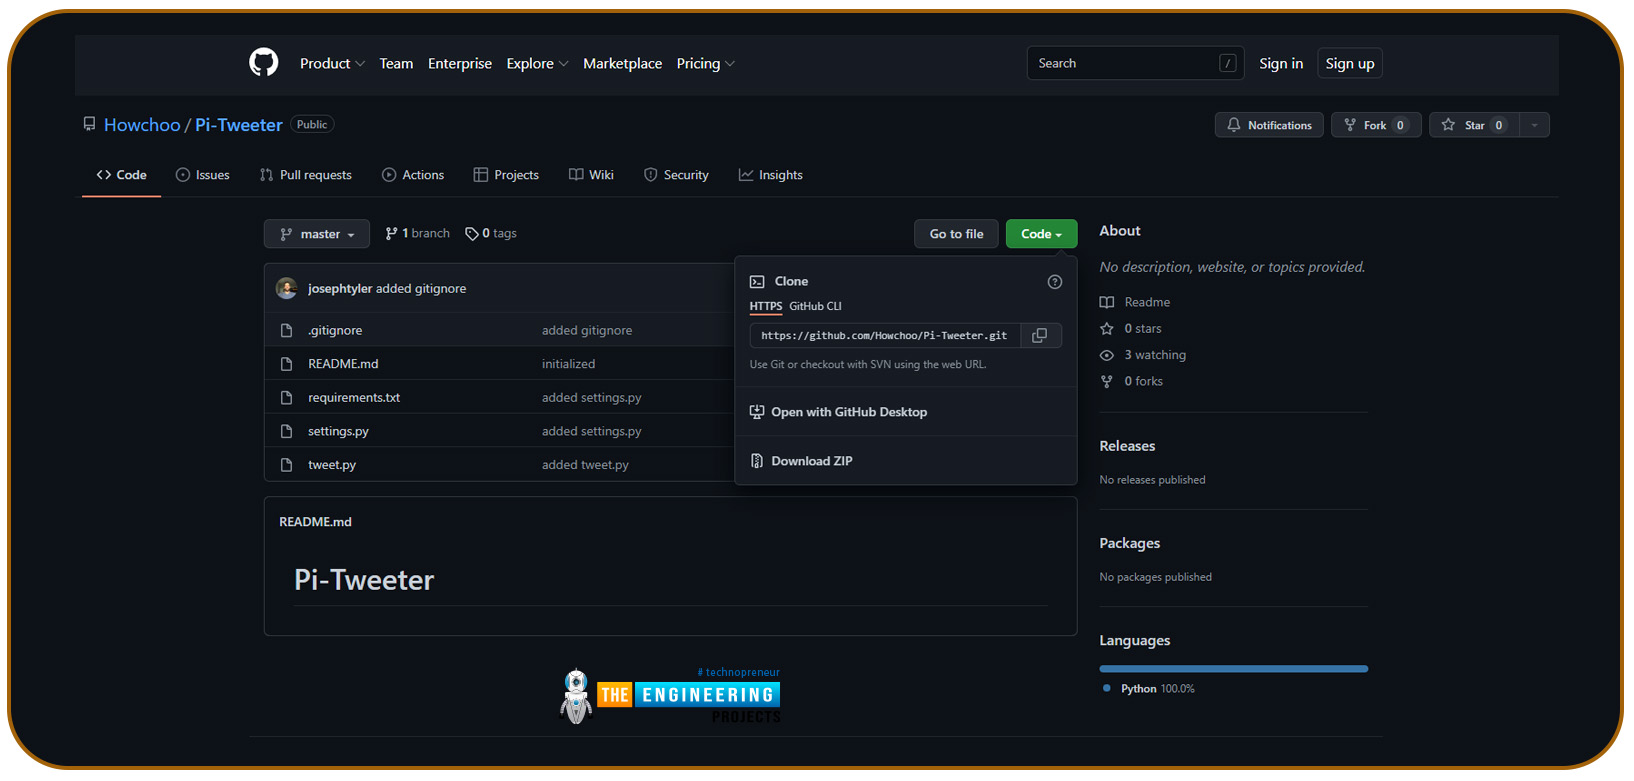1634x781 pixels.
Task: Click the file icon beside .gitignore
Action: coord(287,330)
